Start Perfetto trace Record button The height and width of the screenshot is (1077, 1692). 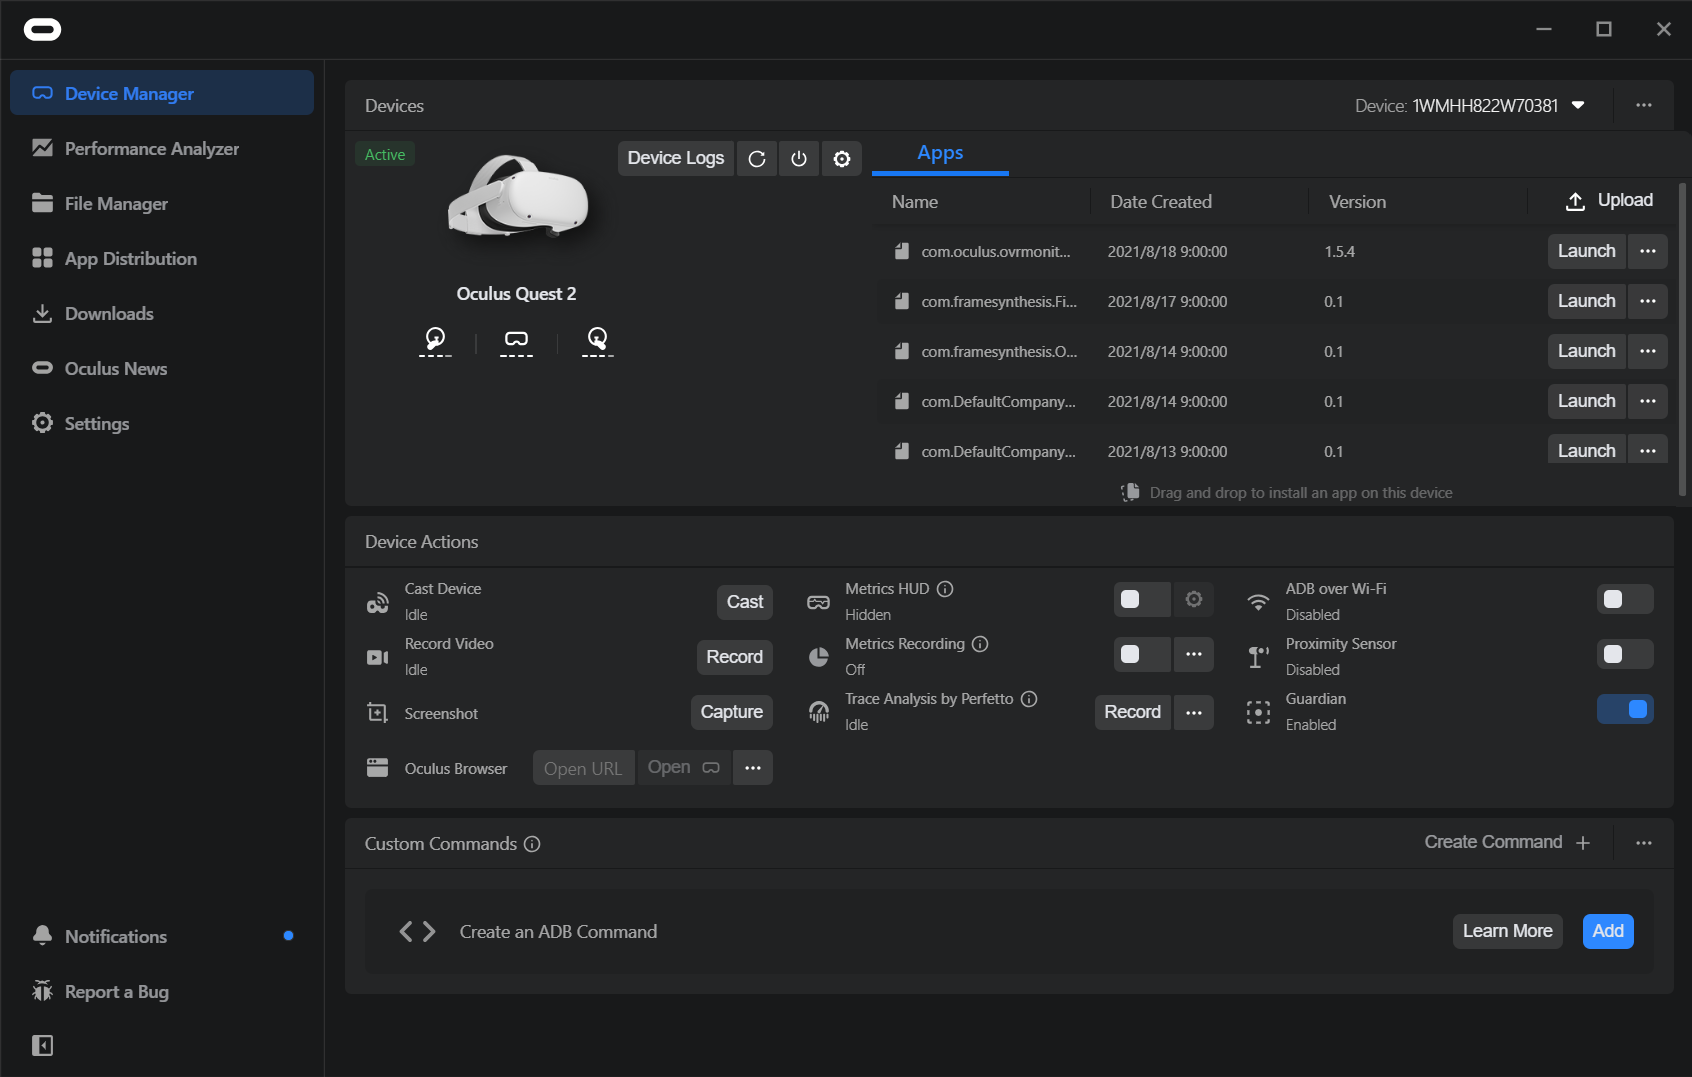(1132, 712)
